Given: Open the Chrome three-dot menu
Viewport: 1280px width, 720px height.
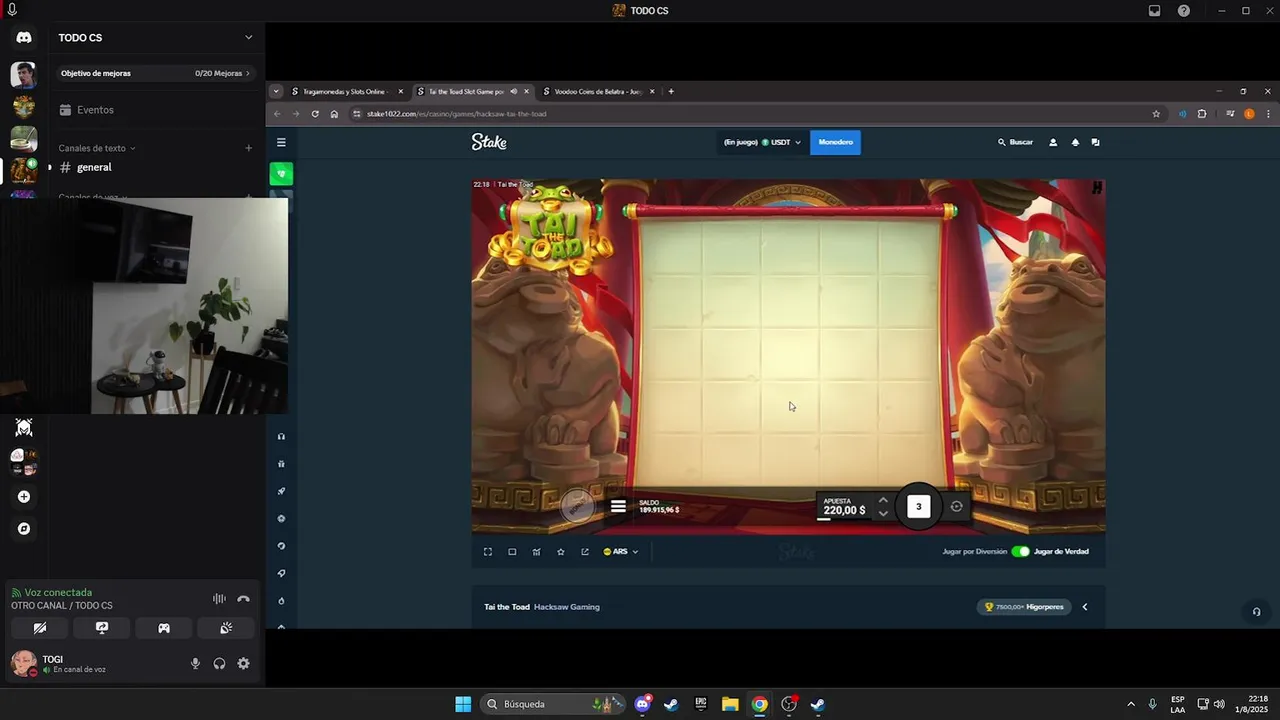Looking at the screenshot, I should click(1268, 114).
